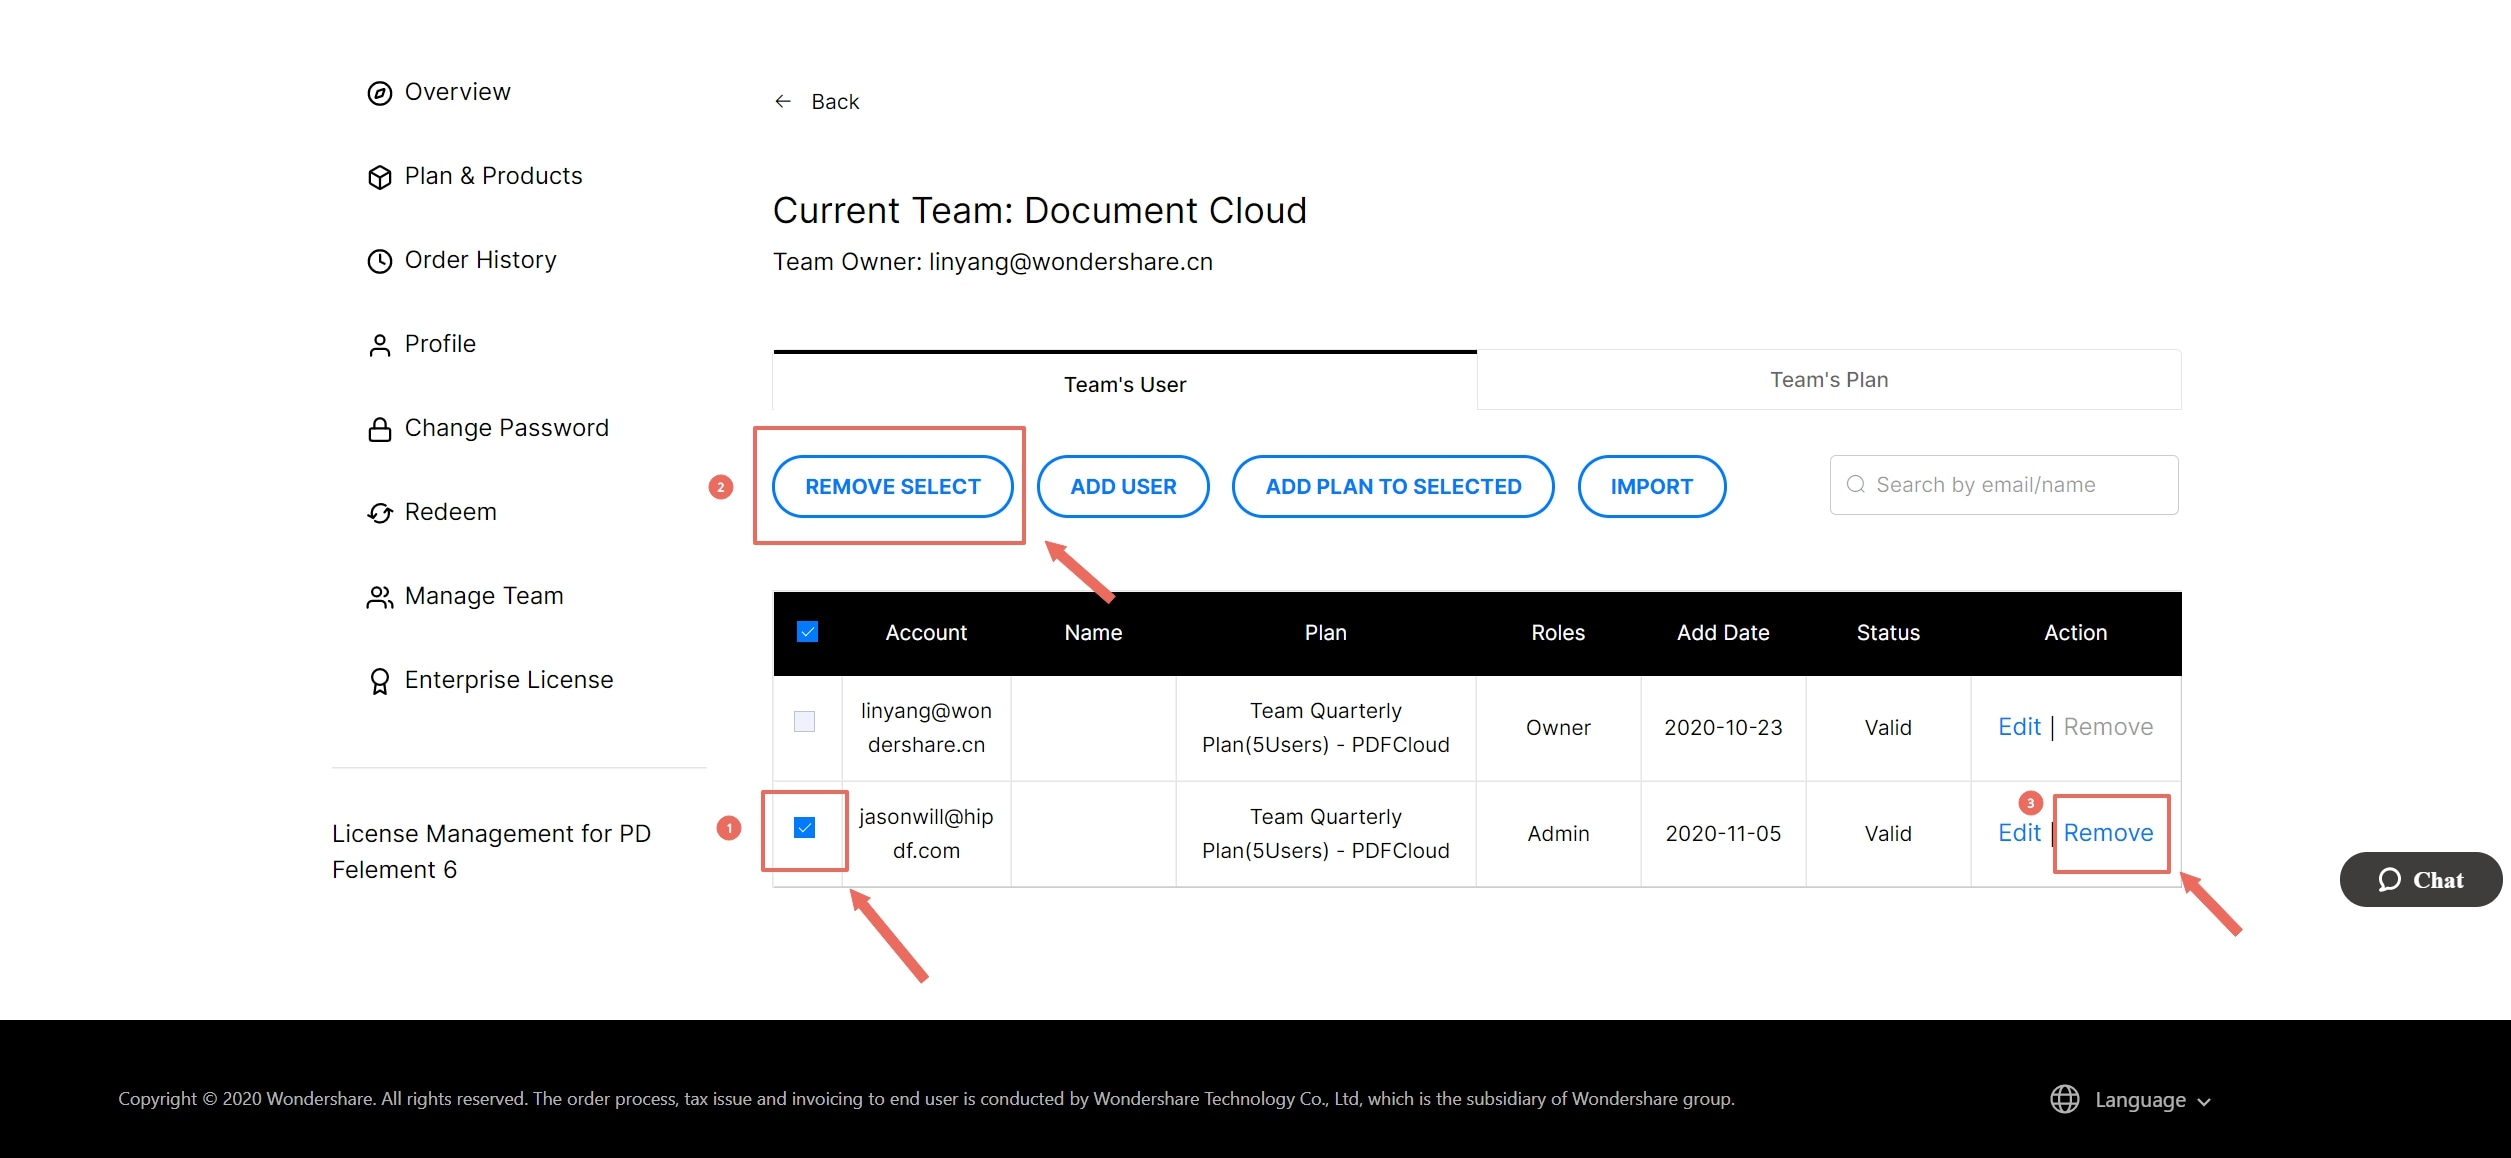Viewport: 2511px width, 1158px height.
Task: Click ADD PLAN TO SELECTED button
Action: click(1392, 485)
